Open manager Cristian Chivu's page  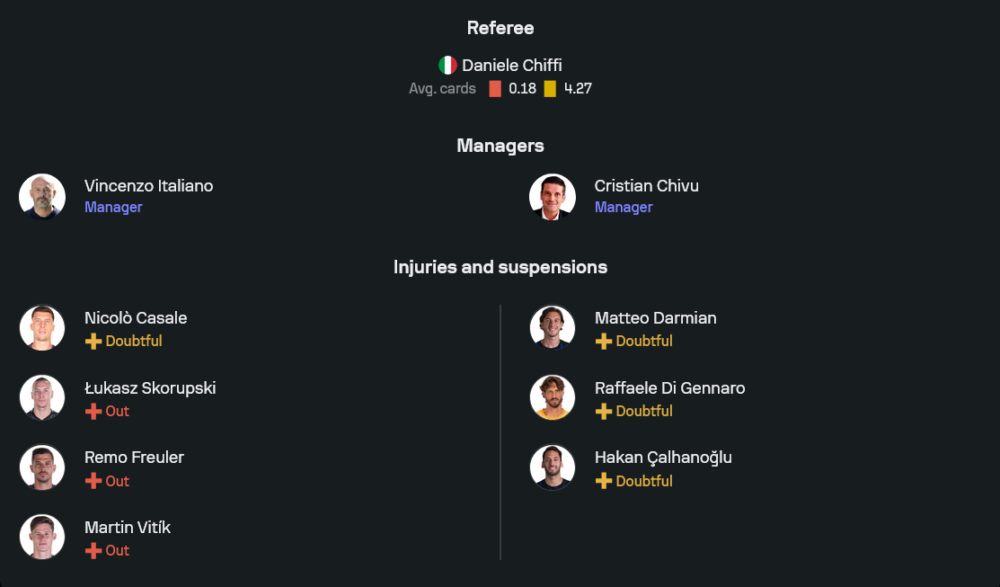tap(646, 186)
